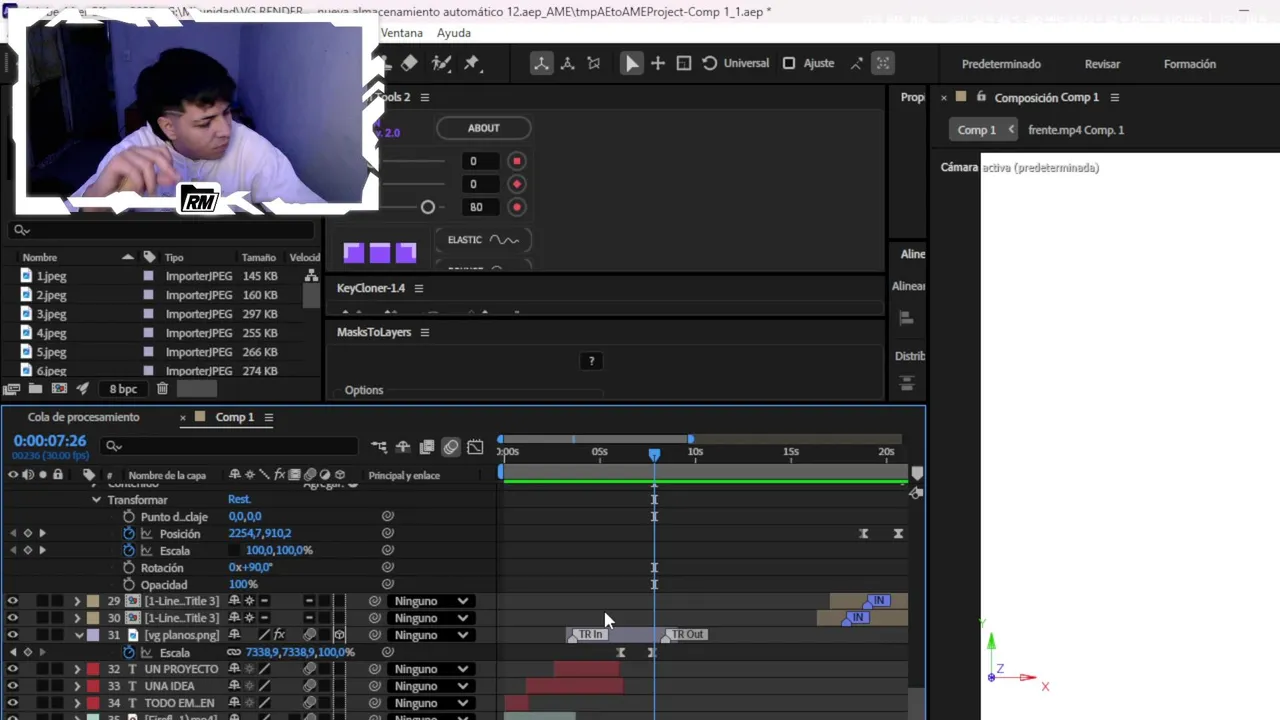
Task: Create a new composition icon
Action: click(x=59, y=389)
